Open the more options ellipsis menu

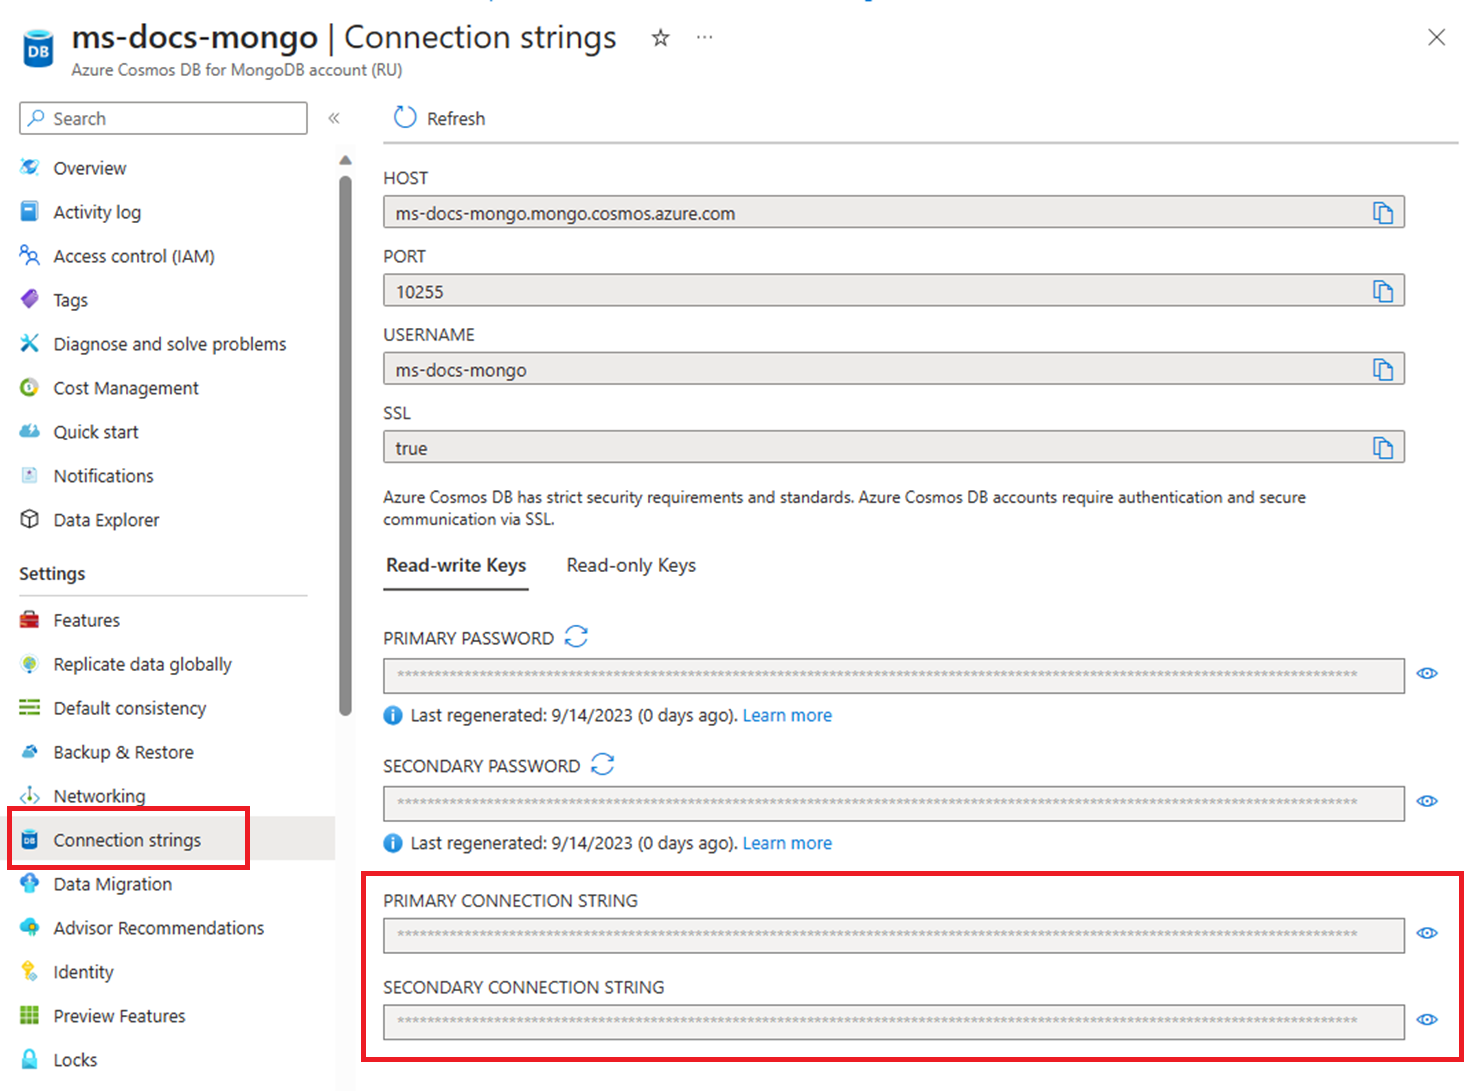705,38
